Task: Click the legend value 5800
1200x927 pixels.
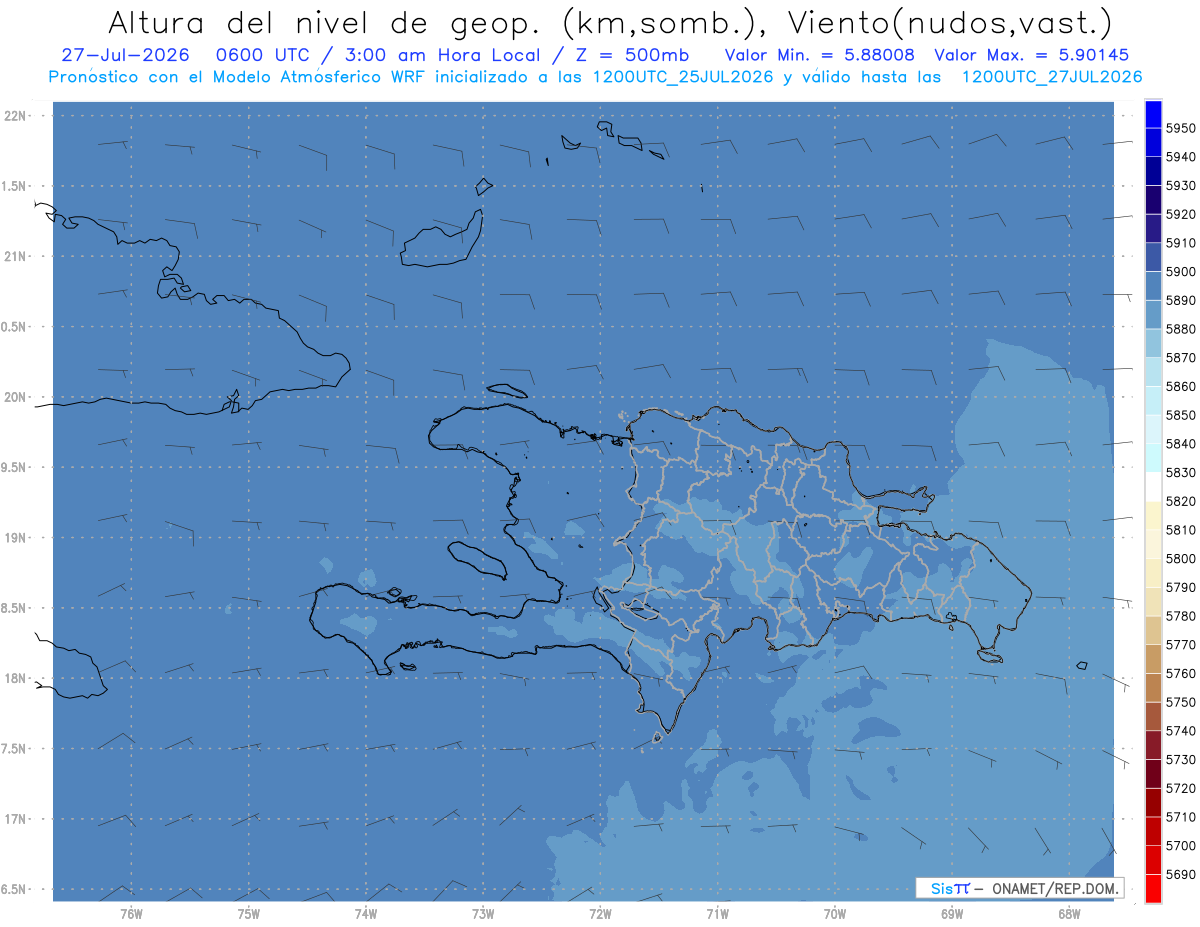Action: (1180, 559)
